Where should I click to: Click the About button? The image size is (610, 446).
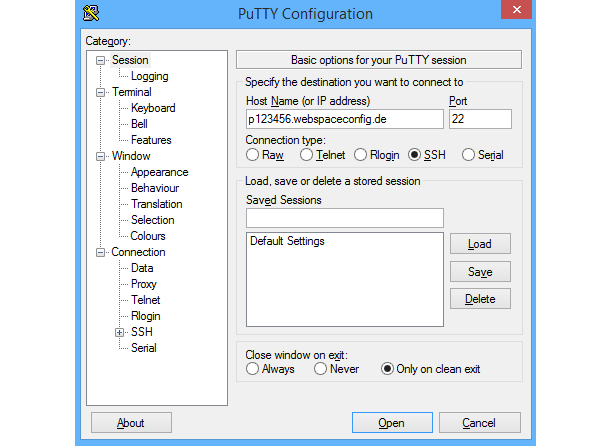click(131, 423)
